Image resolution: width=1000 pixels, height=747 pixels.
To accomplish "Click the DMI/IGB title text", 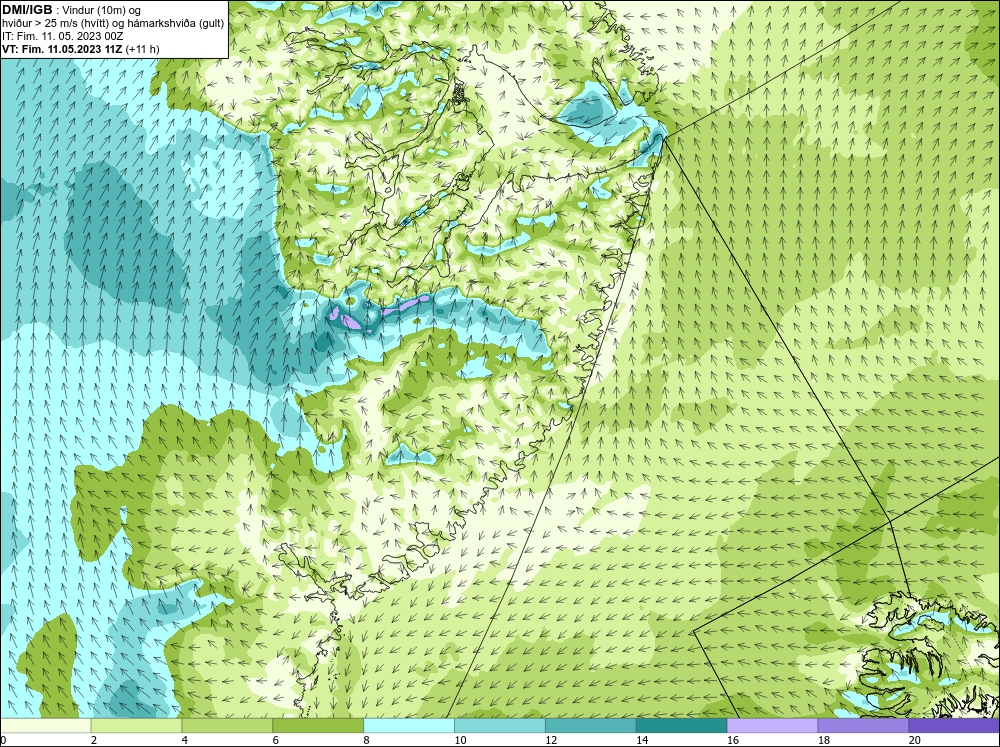I will point(27,10).
